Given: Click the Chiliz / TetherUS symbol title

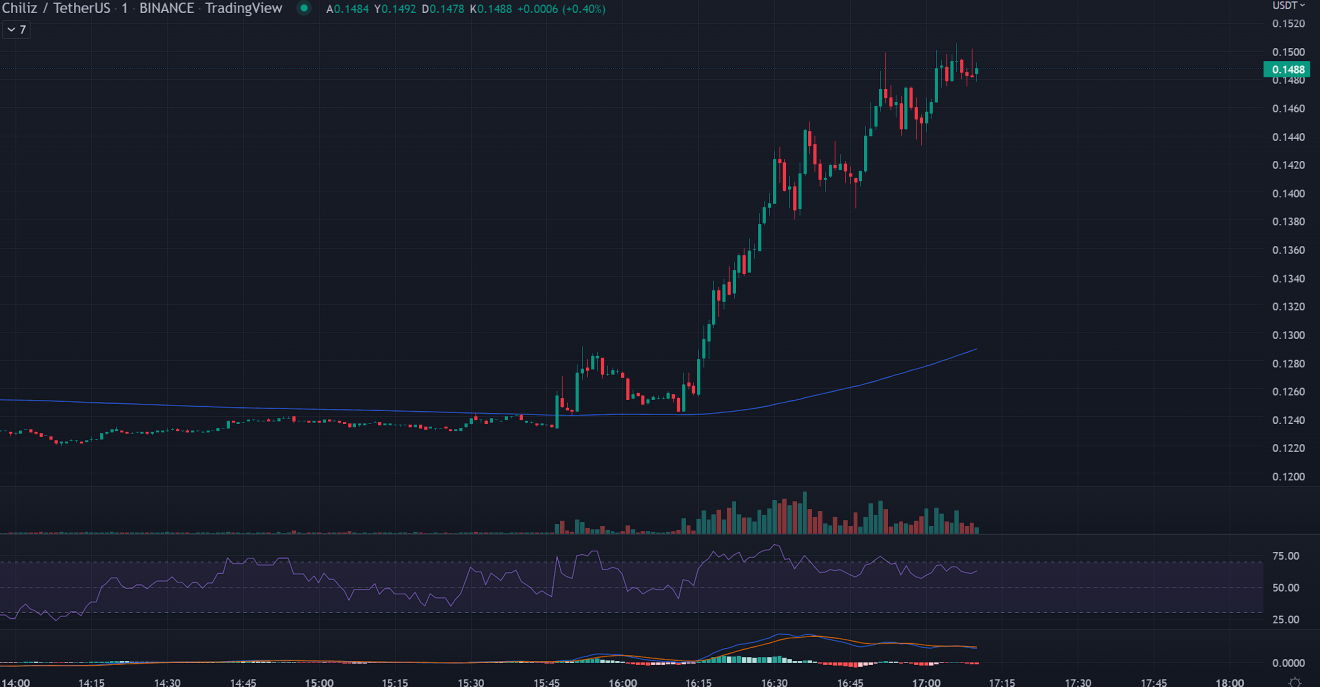Looking at the screenshot, I should 55,8.
